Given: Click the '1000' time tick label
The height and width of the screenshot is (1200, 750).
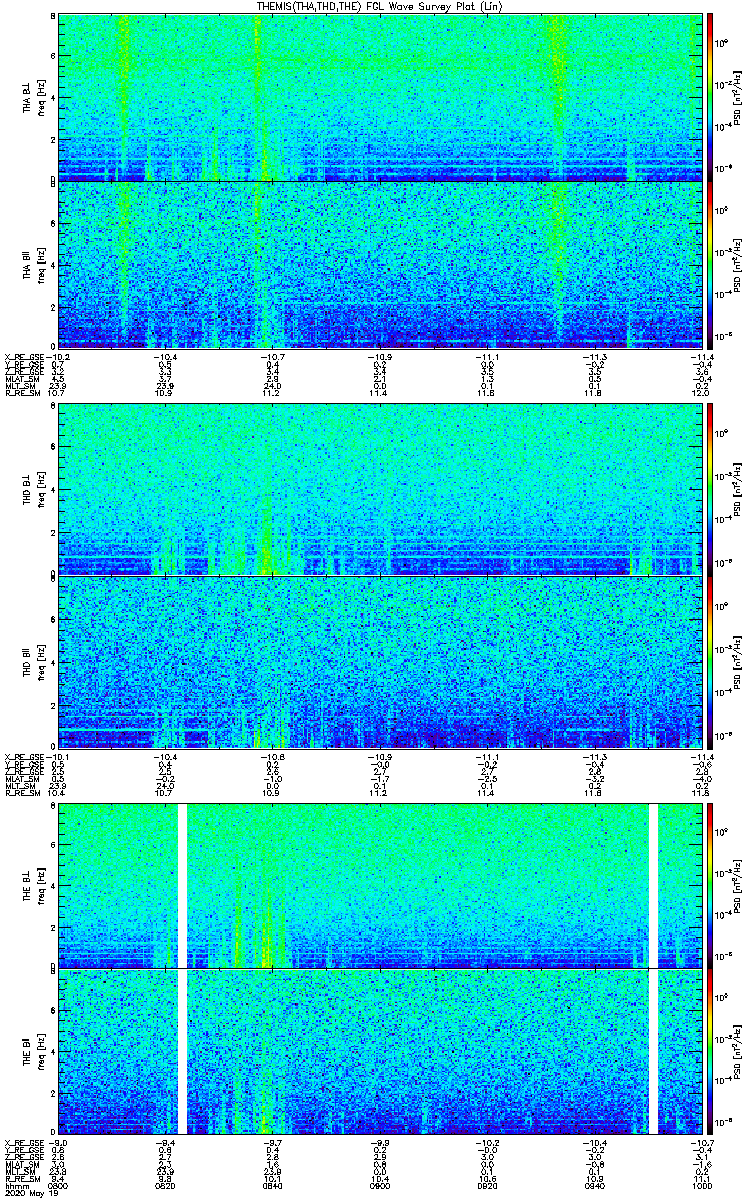Looking at the screenshot, I should (x=701, y=1186).
